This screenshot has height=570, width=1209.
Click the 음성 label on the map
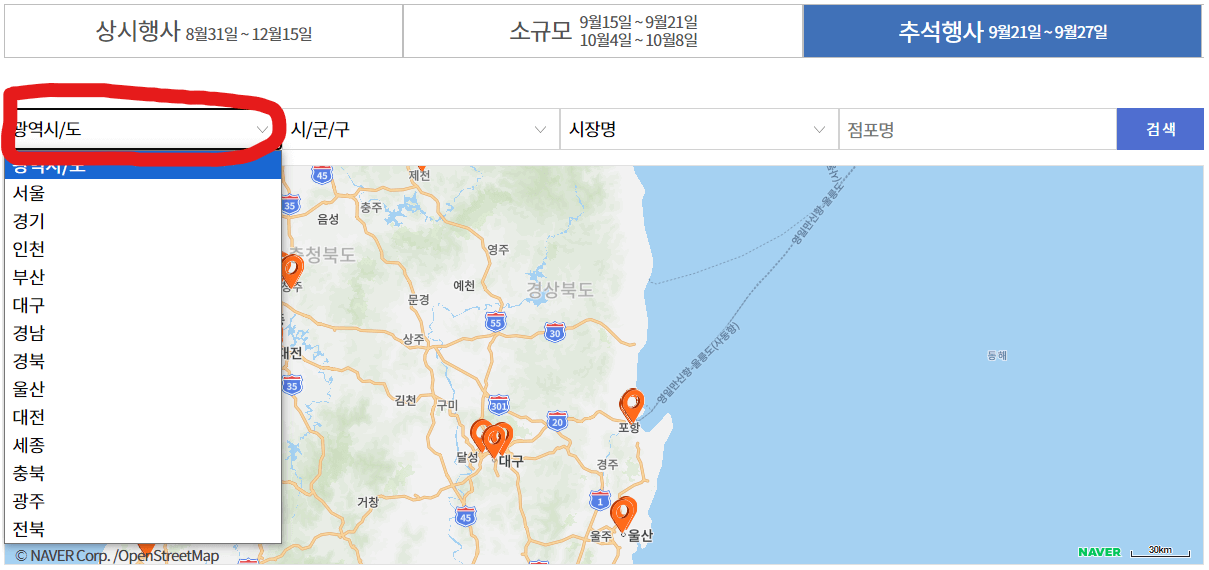click(328, 219)
